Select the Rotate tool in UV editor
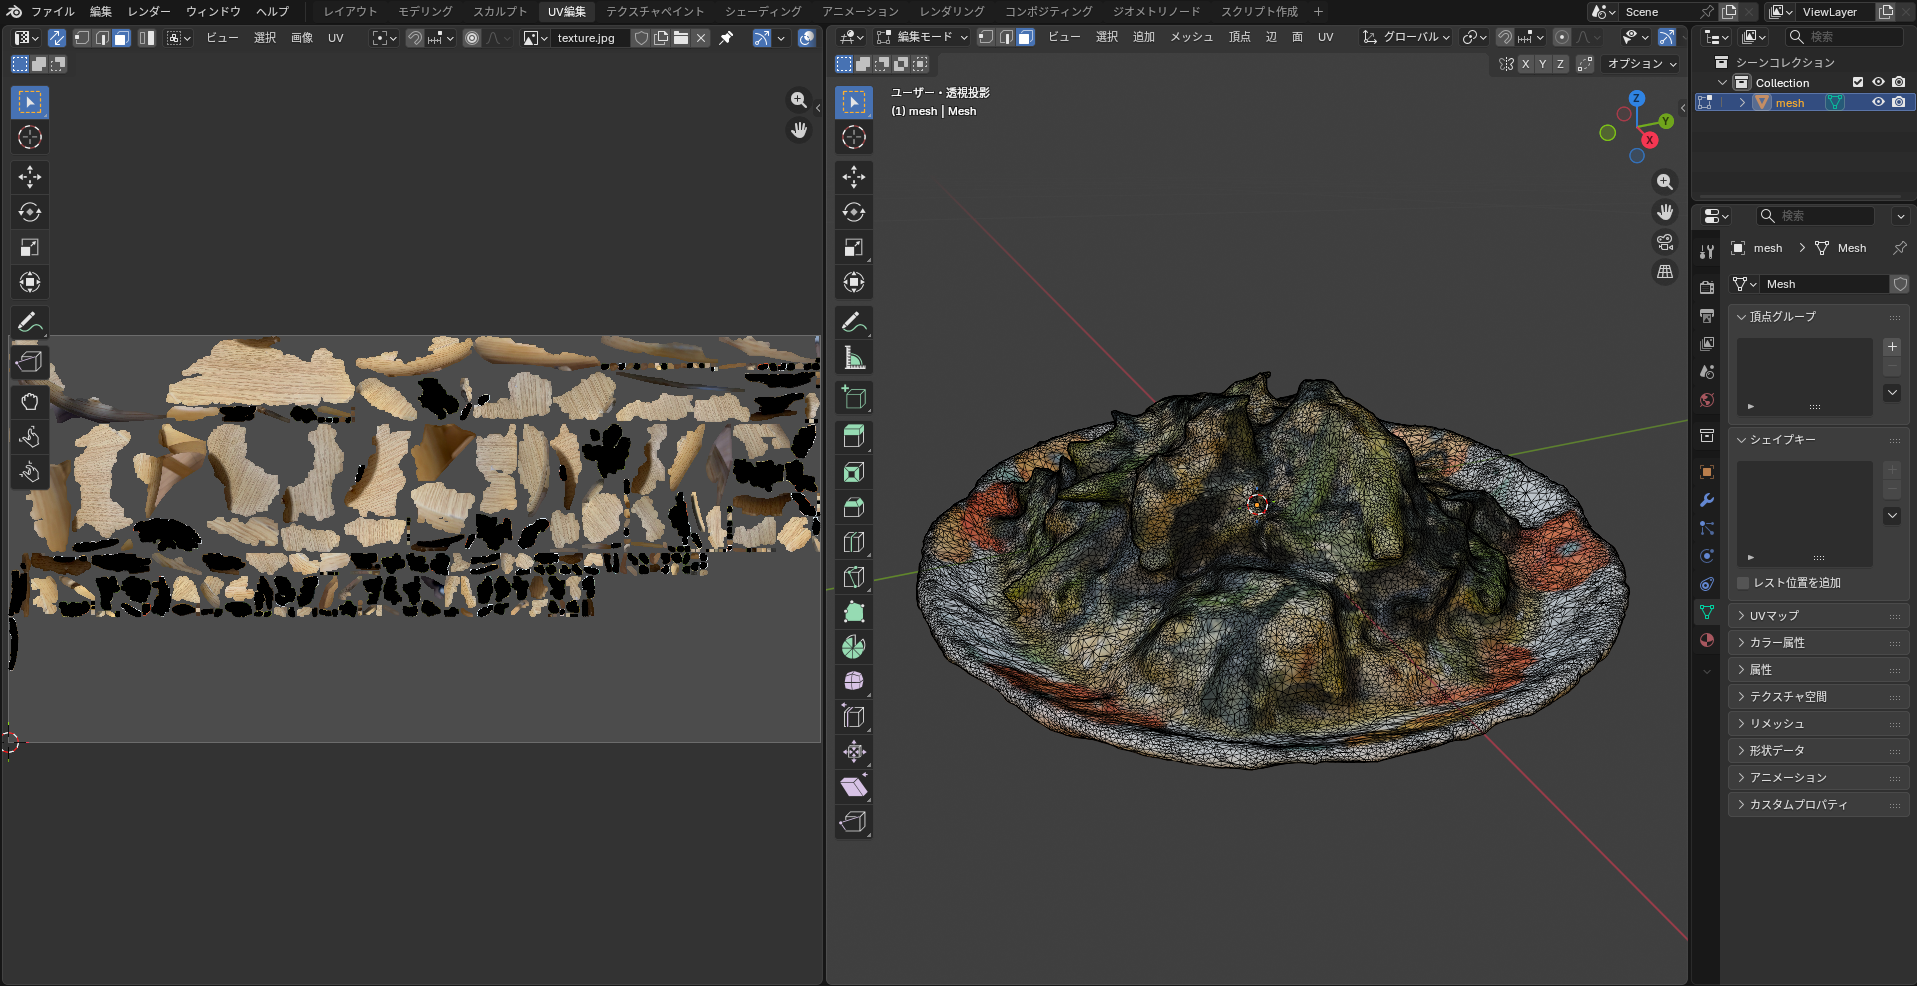 pos(29,212)
